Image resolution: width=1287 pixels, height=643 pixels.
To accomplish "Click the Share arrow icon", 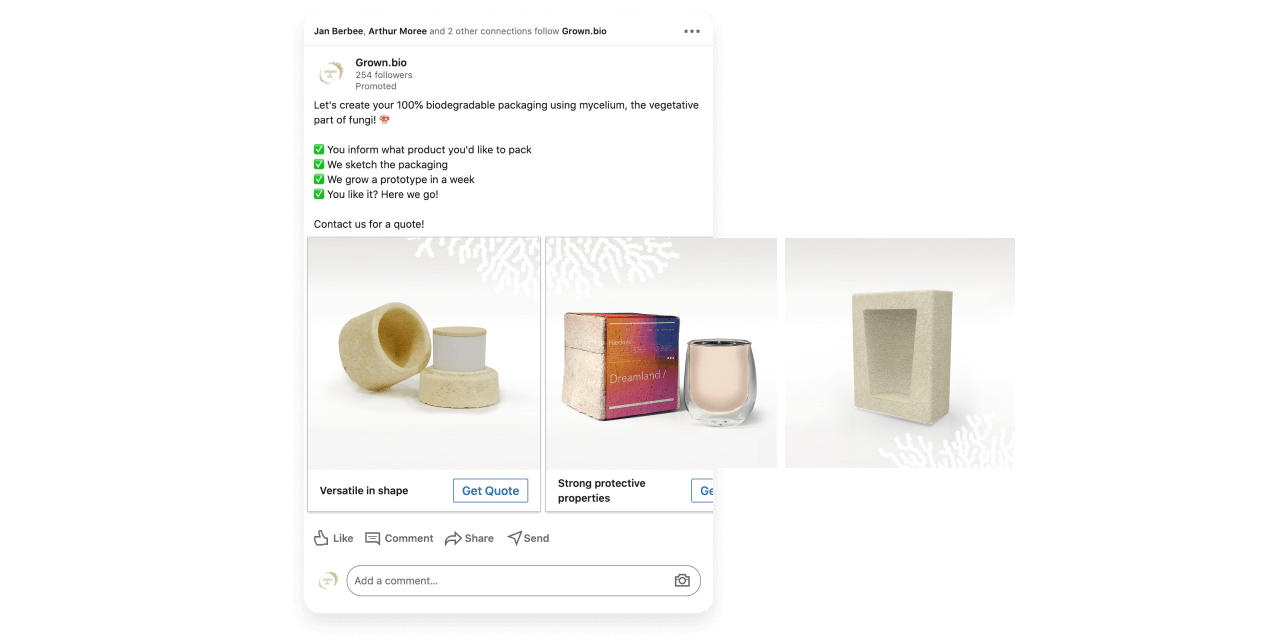I will (x=453, y=538).
